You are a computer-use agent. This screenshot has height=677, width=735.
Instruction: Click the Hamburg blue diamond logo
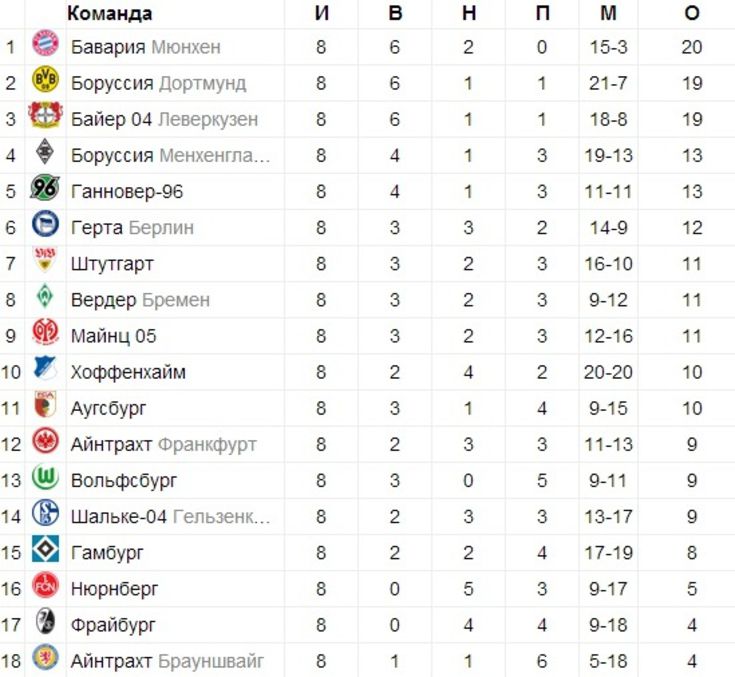pyautogui.click(x=45, y=549)
